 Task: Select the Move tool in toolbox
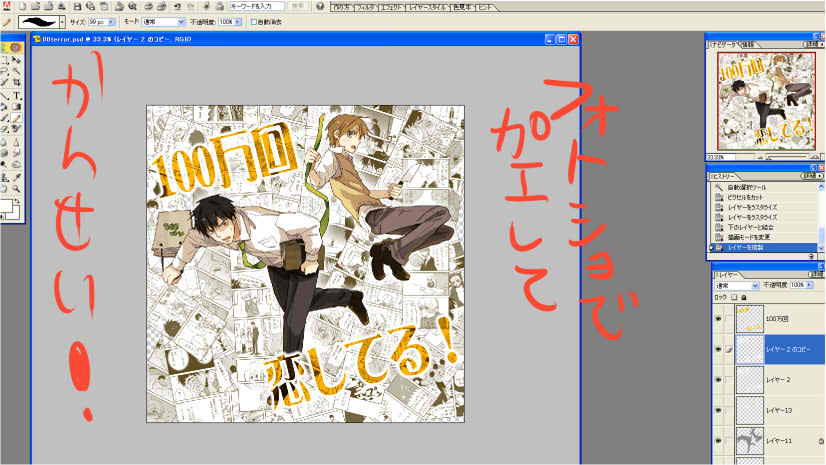[x=16, y=59]
